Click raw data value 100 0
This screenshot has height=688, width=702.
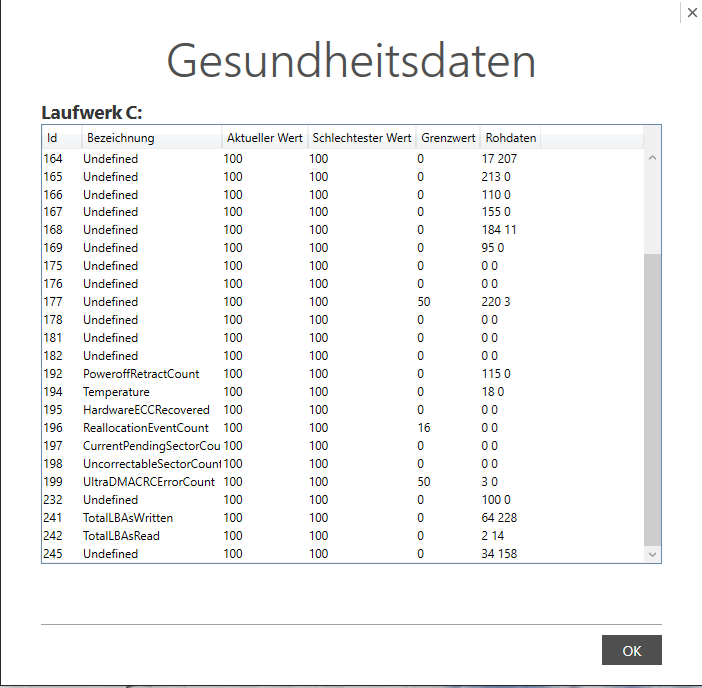point(496,500)
